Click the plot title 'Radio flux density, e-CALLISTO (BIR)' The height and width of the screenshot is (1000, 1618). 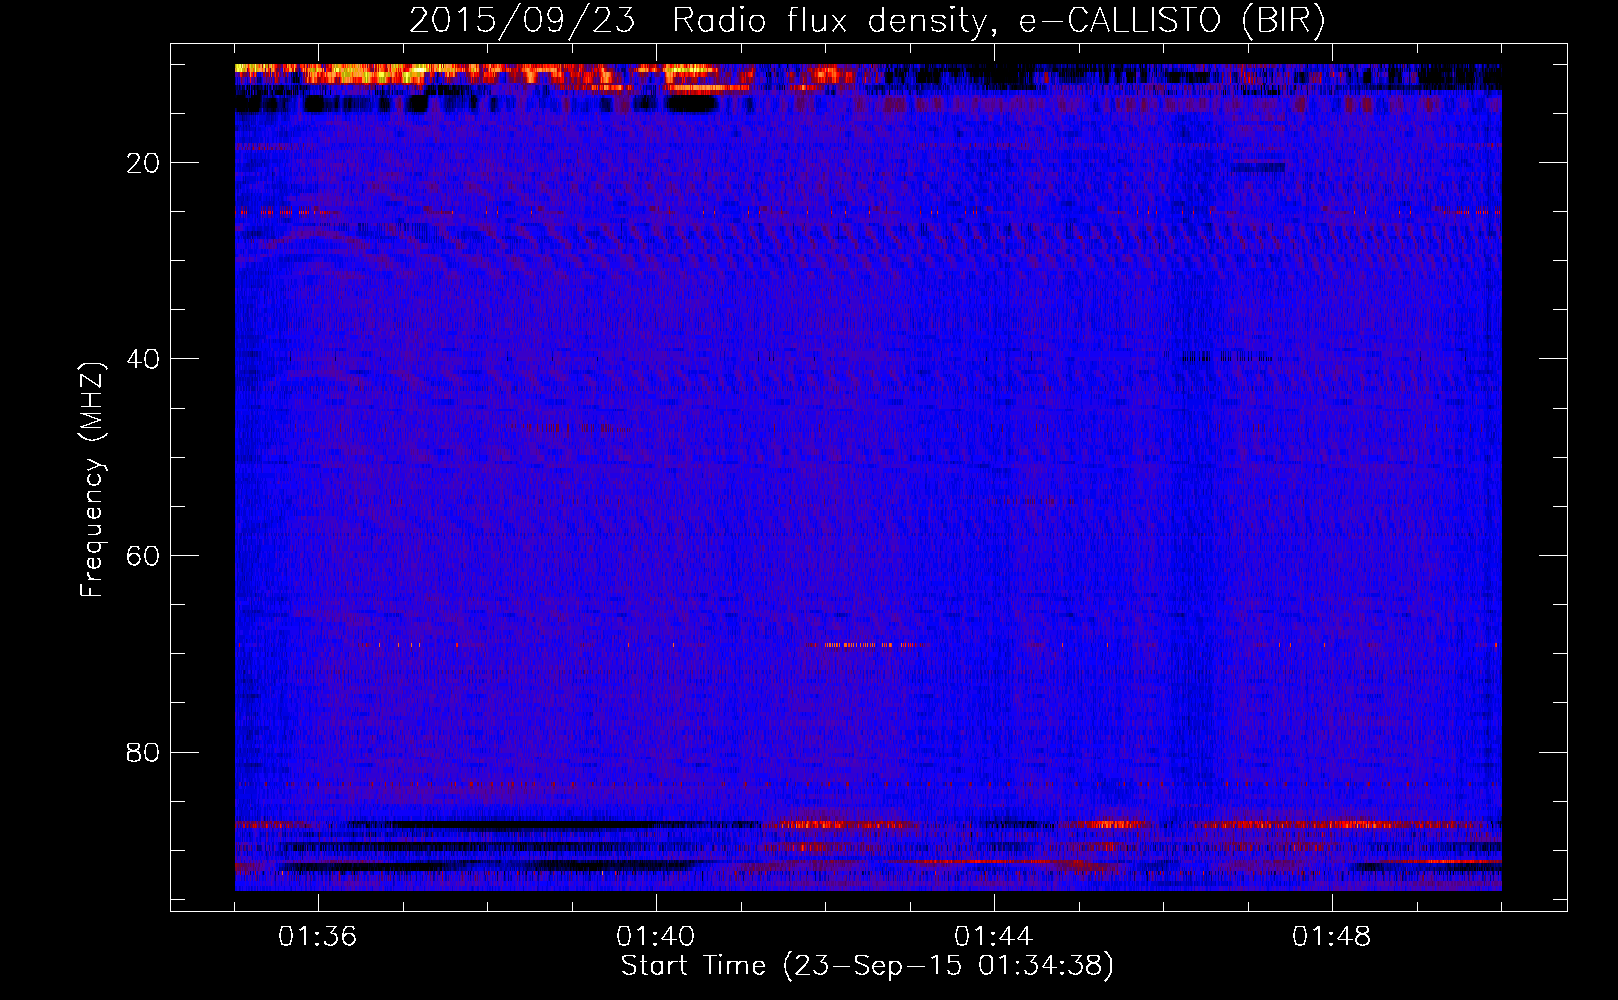click(x=999, y=20)
